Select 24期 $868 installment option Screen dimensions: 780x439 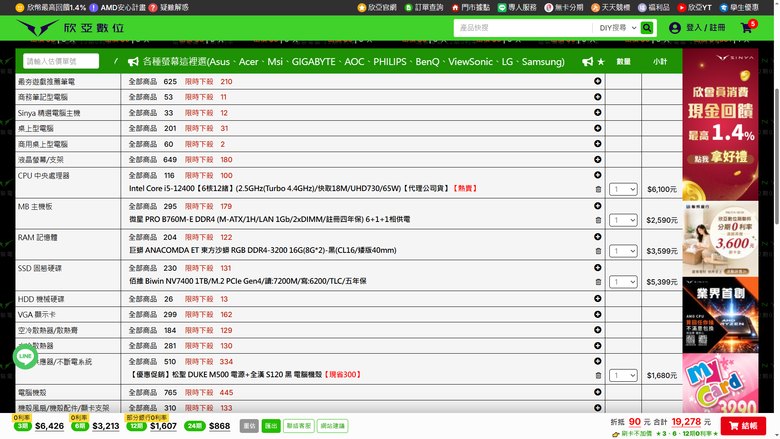point(207,426)
